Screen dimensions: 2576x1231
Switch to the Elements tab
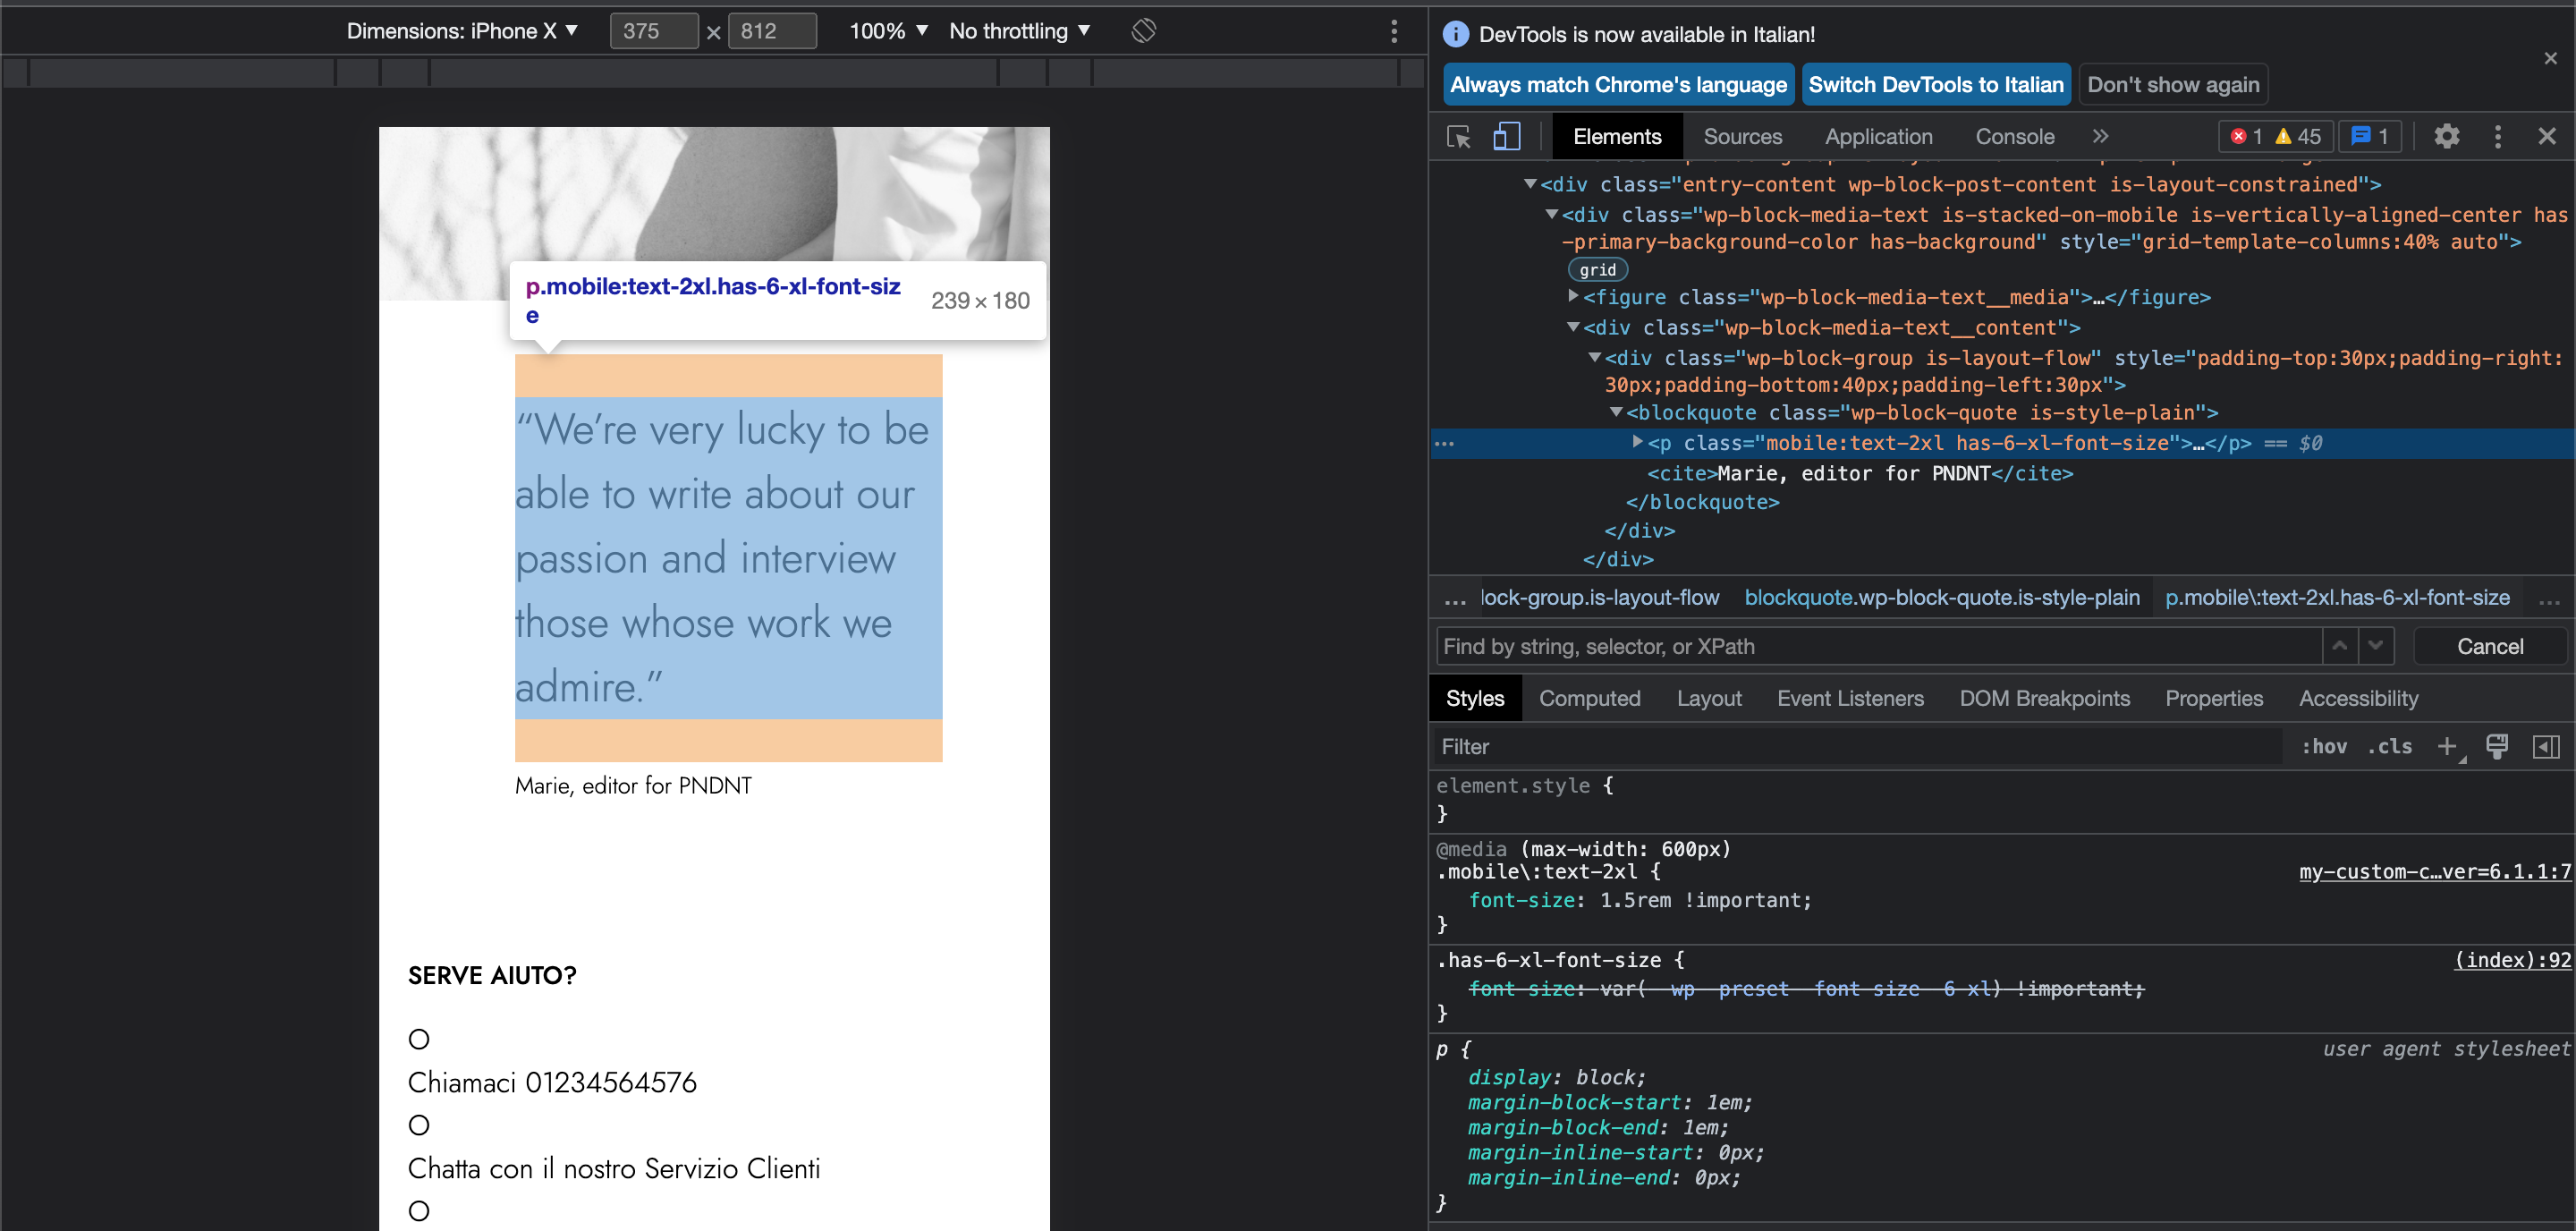pyautogui.click(x=1616, y=137)
